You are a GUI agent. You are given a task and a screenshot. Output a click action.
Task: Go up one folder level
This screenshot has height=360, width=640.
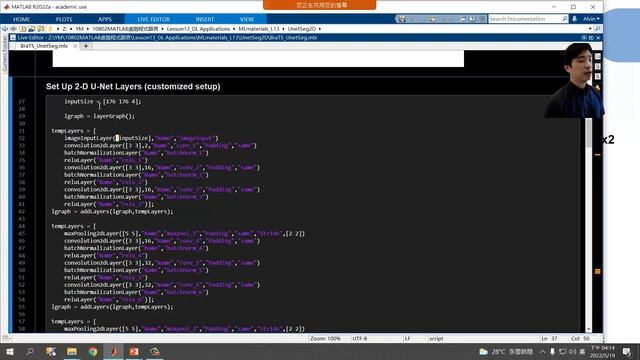22,29
